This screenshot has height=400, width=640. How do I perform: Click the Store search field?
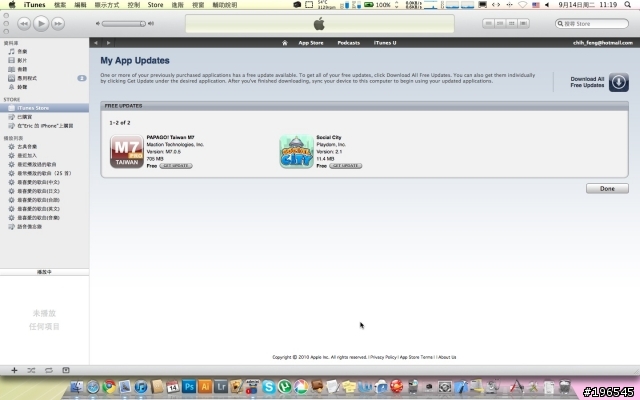[x=592, y=24]
